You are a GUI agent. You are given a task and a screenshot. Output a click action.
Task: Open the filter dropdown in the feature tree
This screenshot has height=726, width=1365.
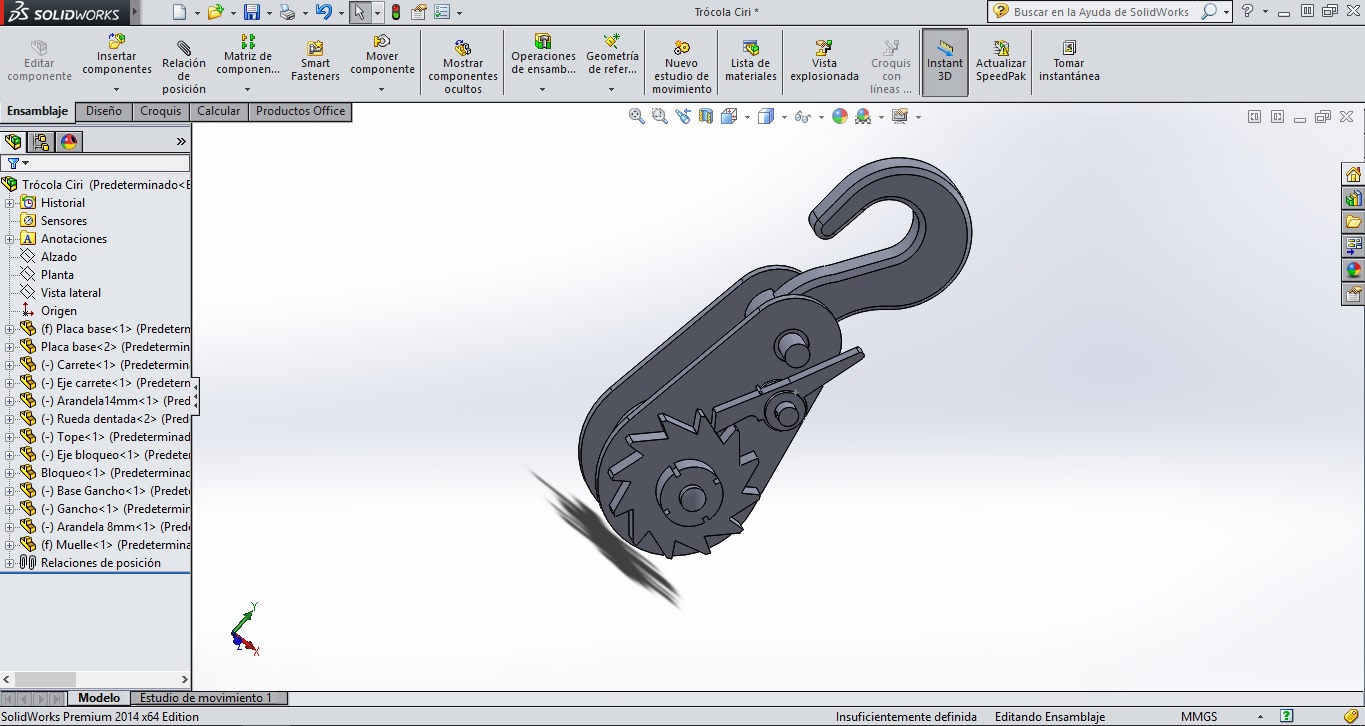(25, 163)
